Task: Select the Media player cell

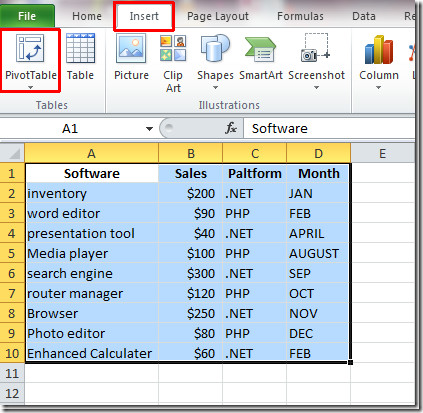Action: [x=92, y=253]
